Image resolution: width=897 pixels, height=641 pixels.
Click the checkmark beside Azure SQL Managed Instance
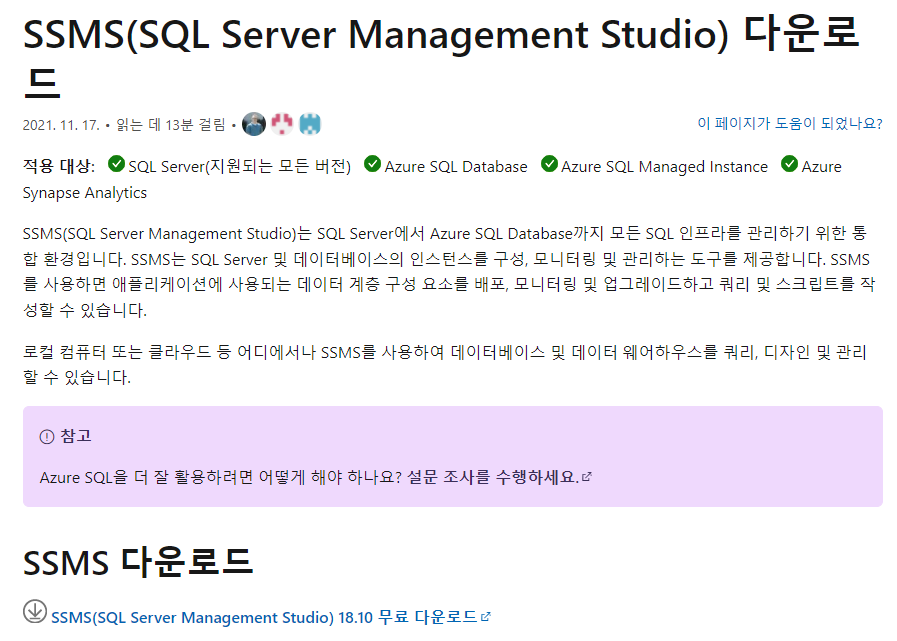coord(549,164)
